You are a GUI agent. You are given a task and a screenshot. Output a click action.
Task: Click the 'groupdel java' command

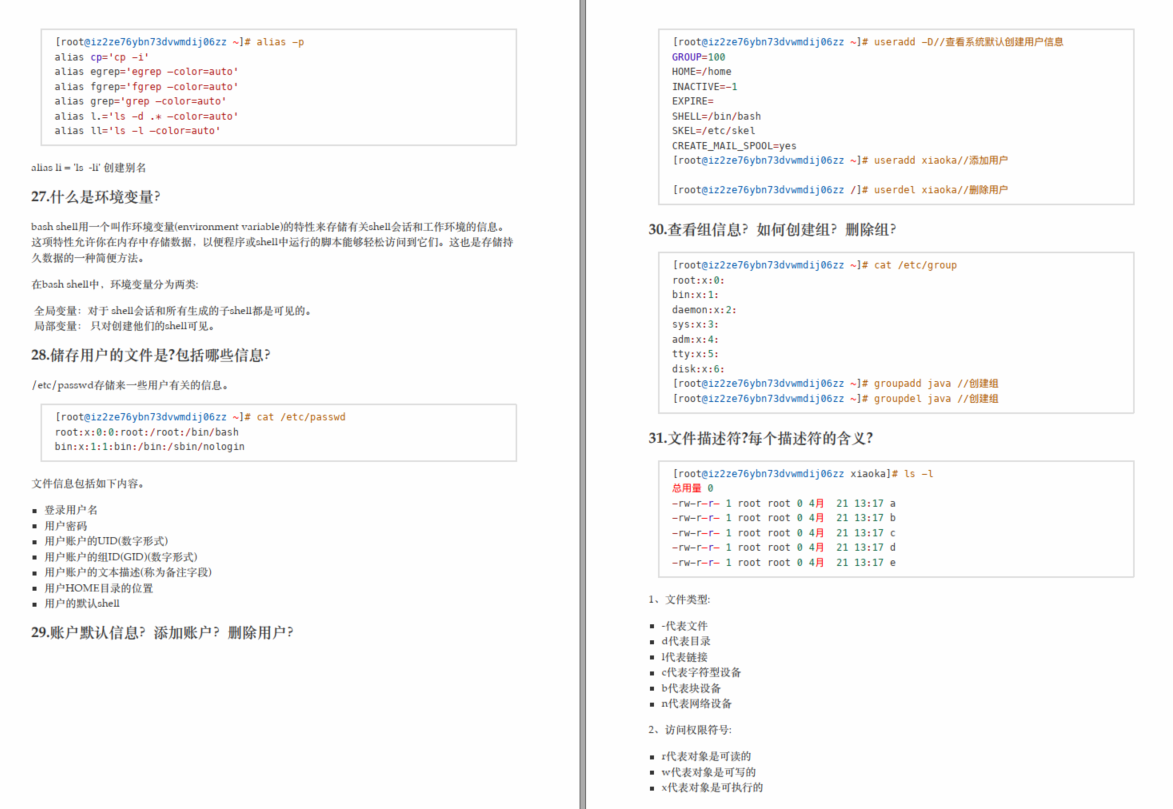tap(835, 399)
